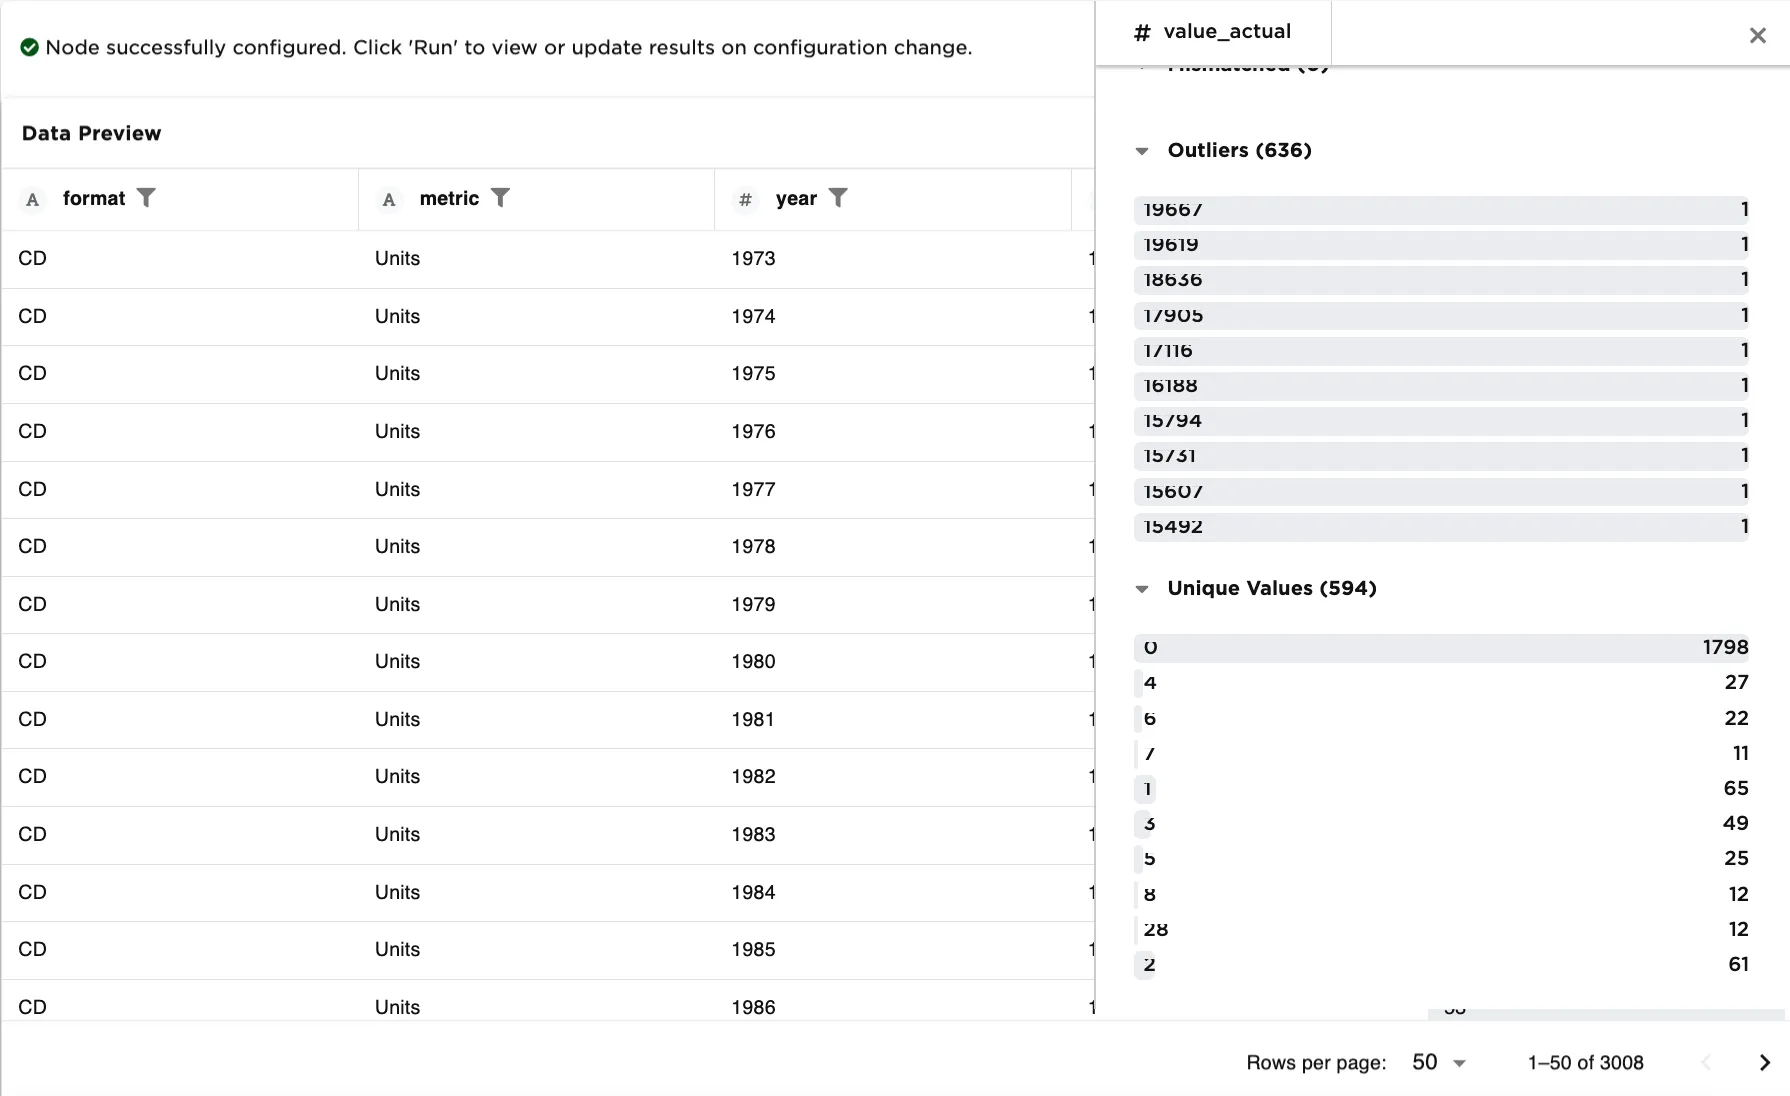Filter the metric column
This screenshot has width=1790, height=1096.
pyautogui.click(x=500, y=198)
